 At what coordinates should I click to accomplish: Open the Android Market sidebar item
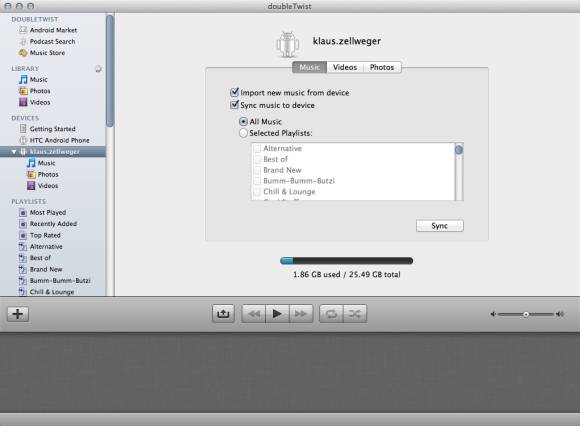48,30
